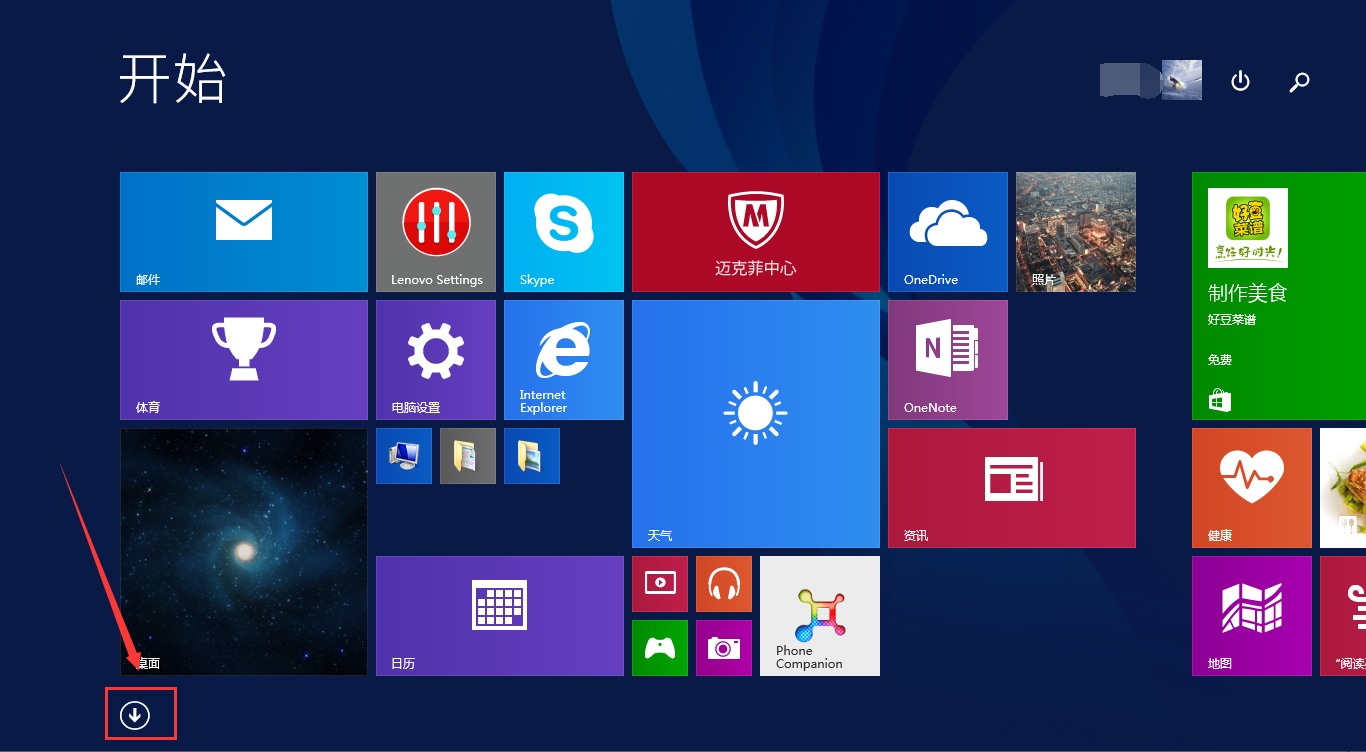Open the 日历 Calendar tile
This screenshot has height=752, width=1366.
pos(500,616)
